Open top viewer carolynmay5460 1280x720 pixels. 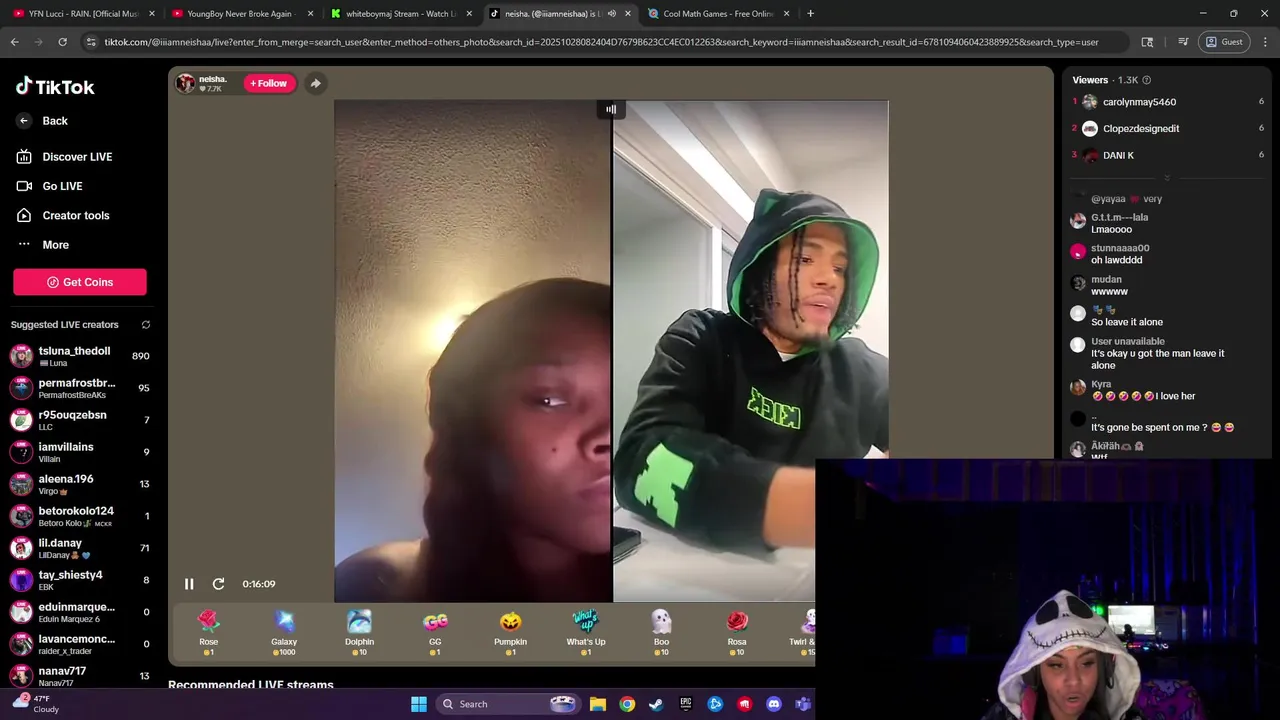coord(1139,102)
